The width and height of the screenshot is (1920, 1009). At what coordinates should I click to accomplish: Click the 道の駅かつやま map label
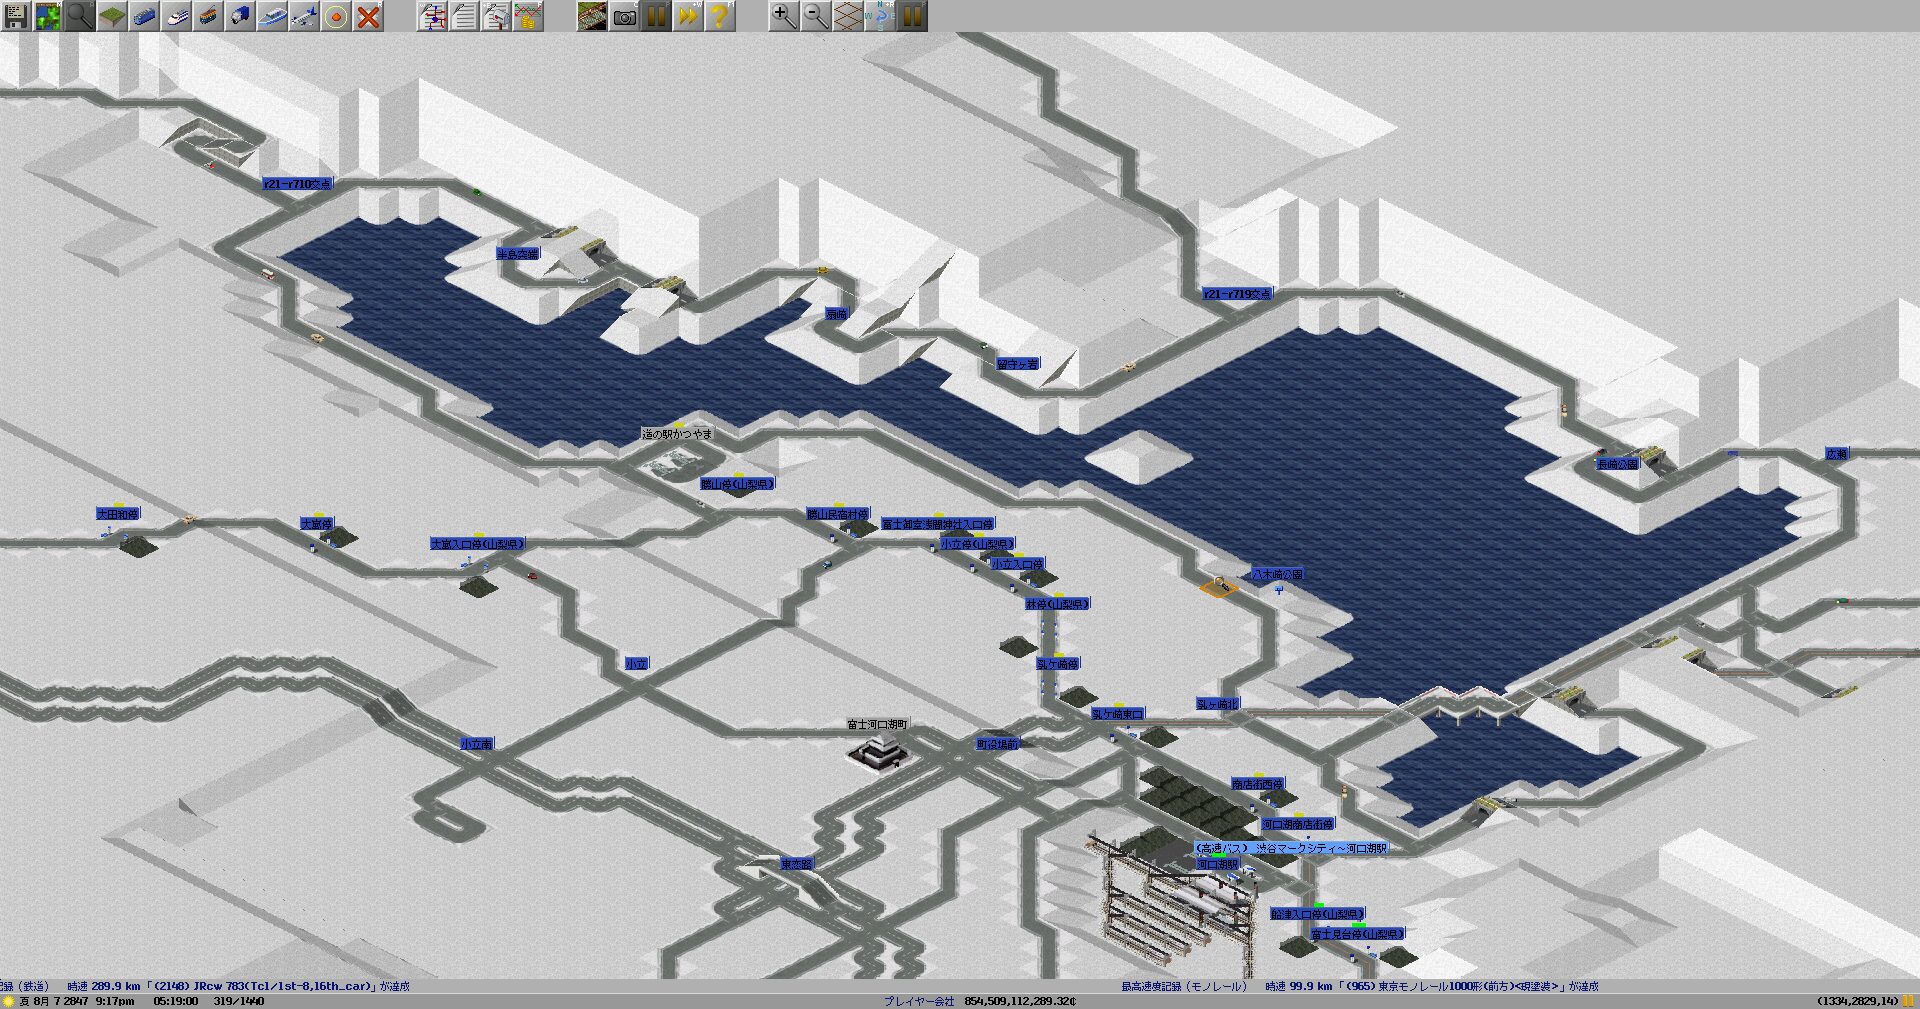[x=677, y=434]
